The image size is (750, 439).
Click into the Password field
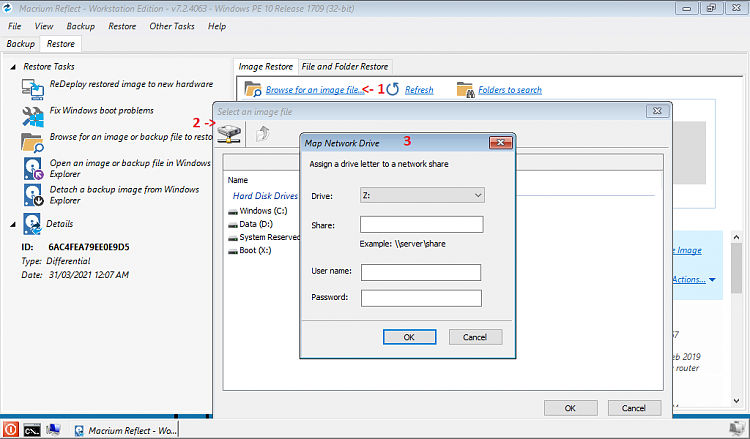pos(421,298)
